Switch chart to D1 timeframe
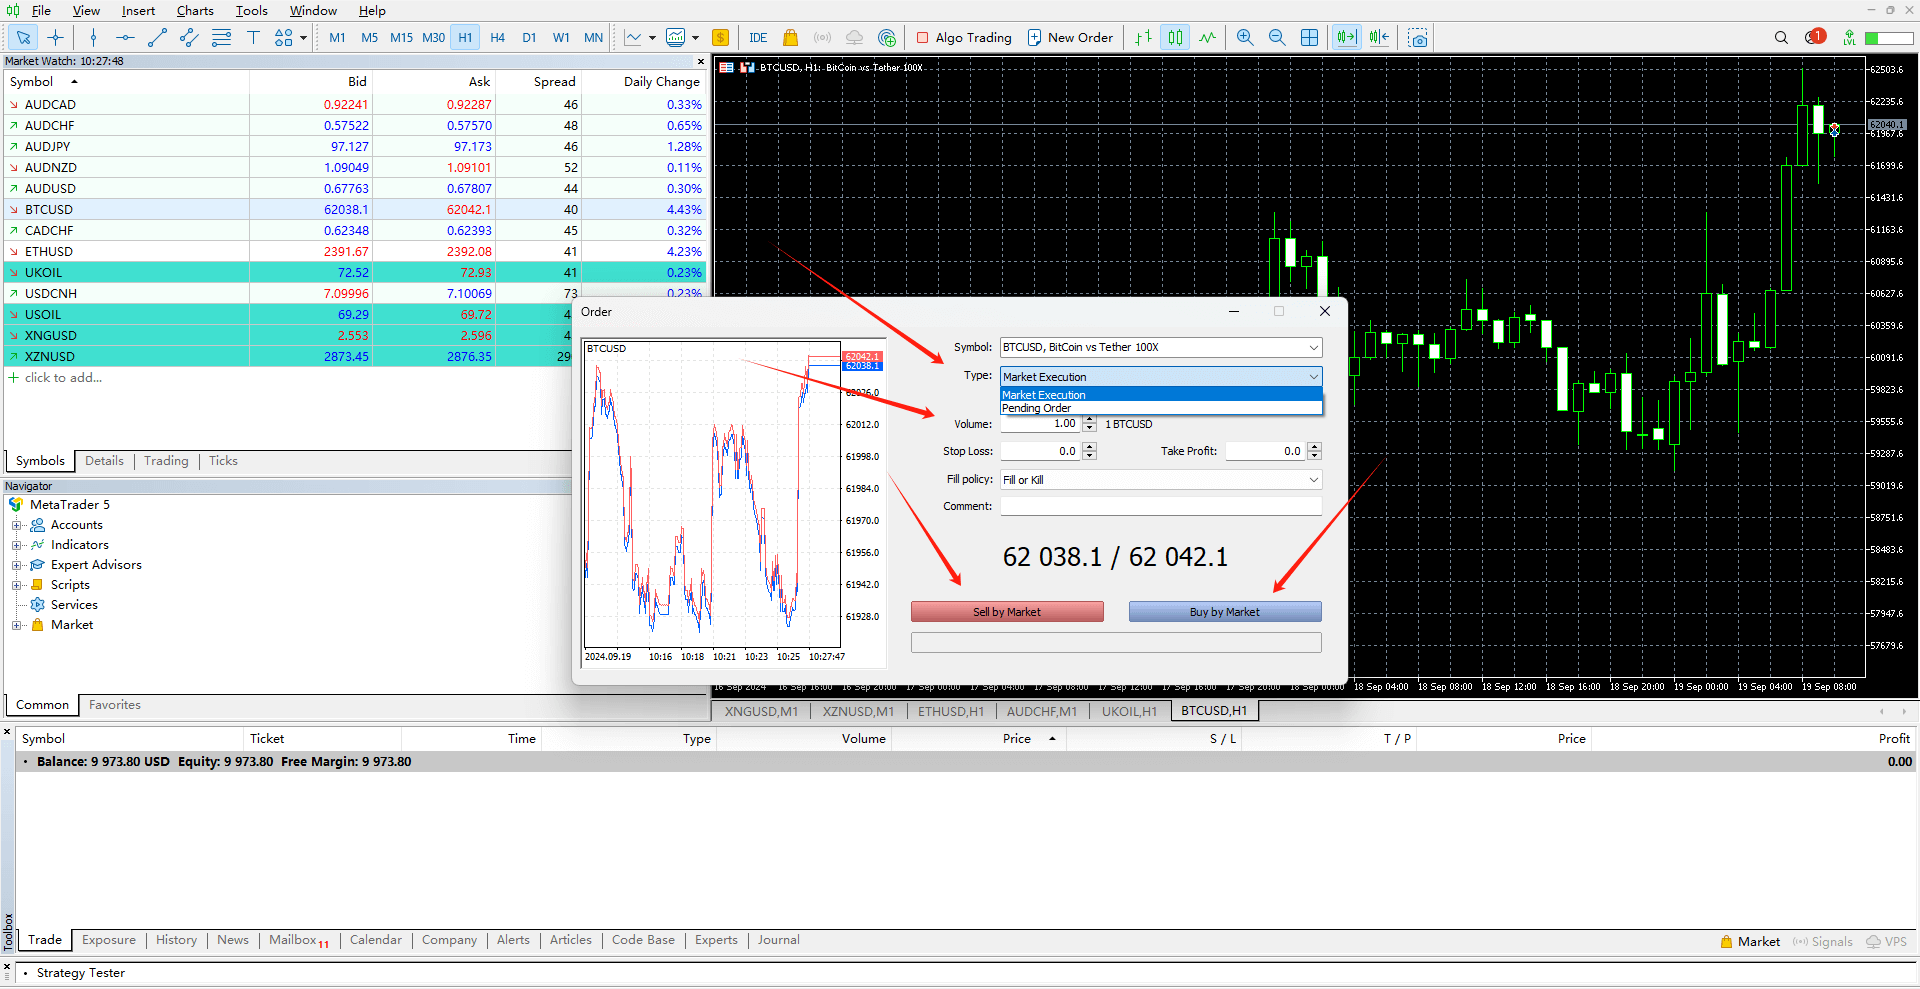This screenshot has height=989, width=1920. click(x=529, y=38)
